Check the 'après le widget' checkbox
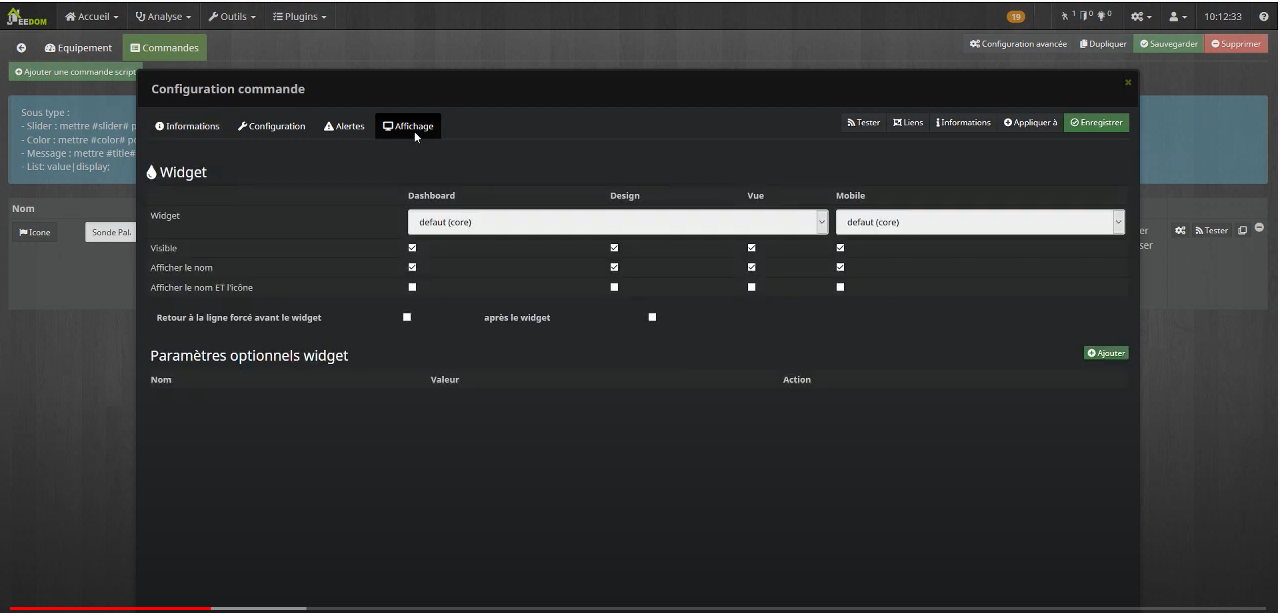The width and height of the screenshot is (1280, 613). [652, 317]
